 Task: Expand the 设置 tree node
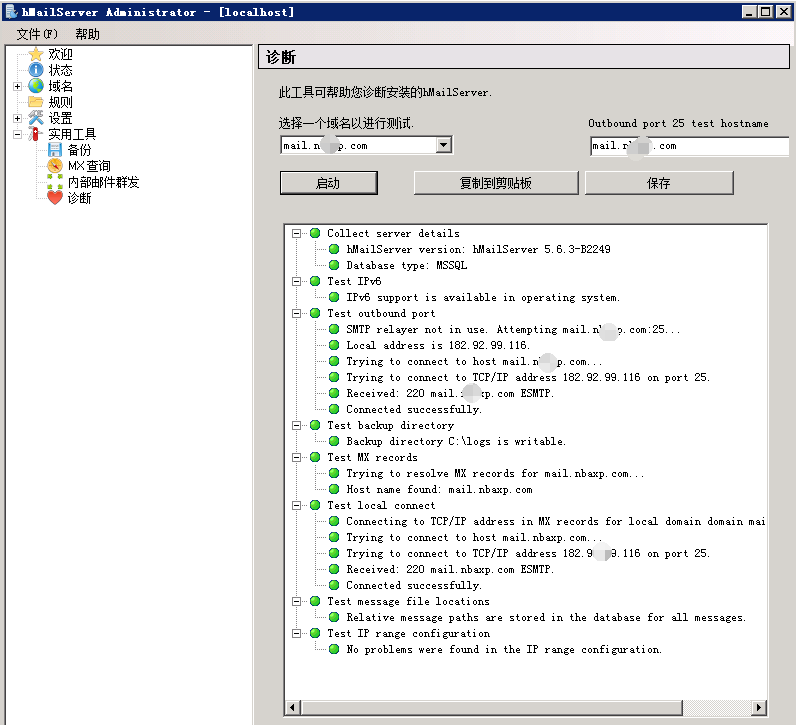coord(17,118)
